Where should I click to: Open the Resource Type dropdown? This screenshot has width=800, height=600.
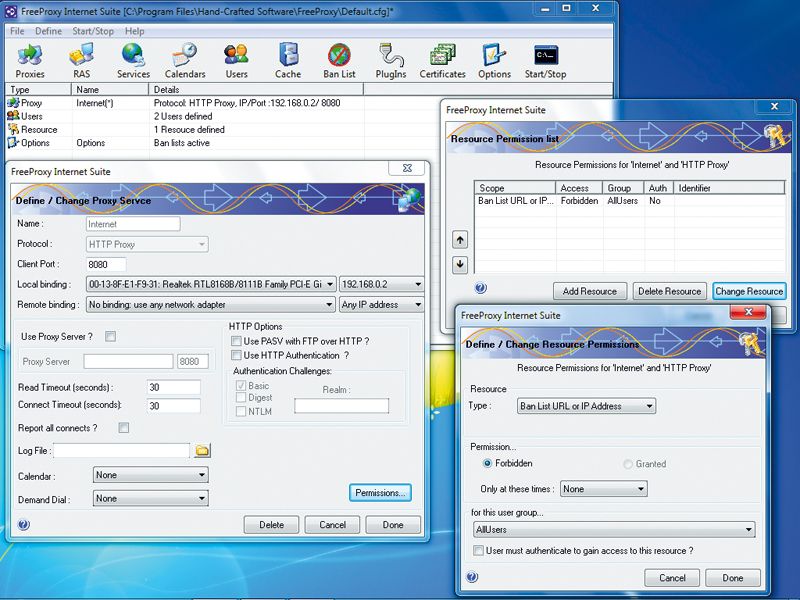pos(586,406)
